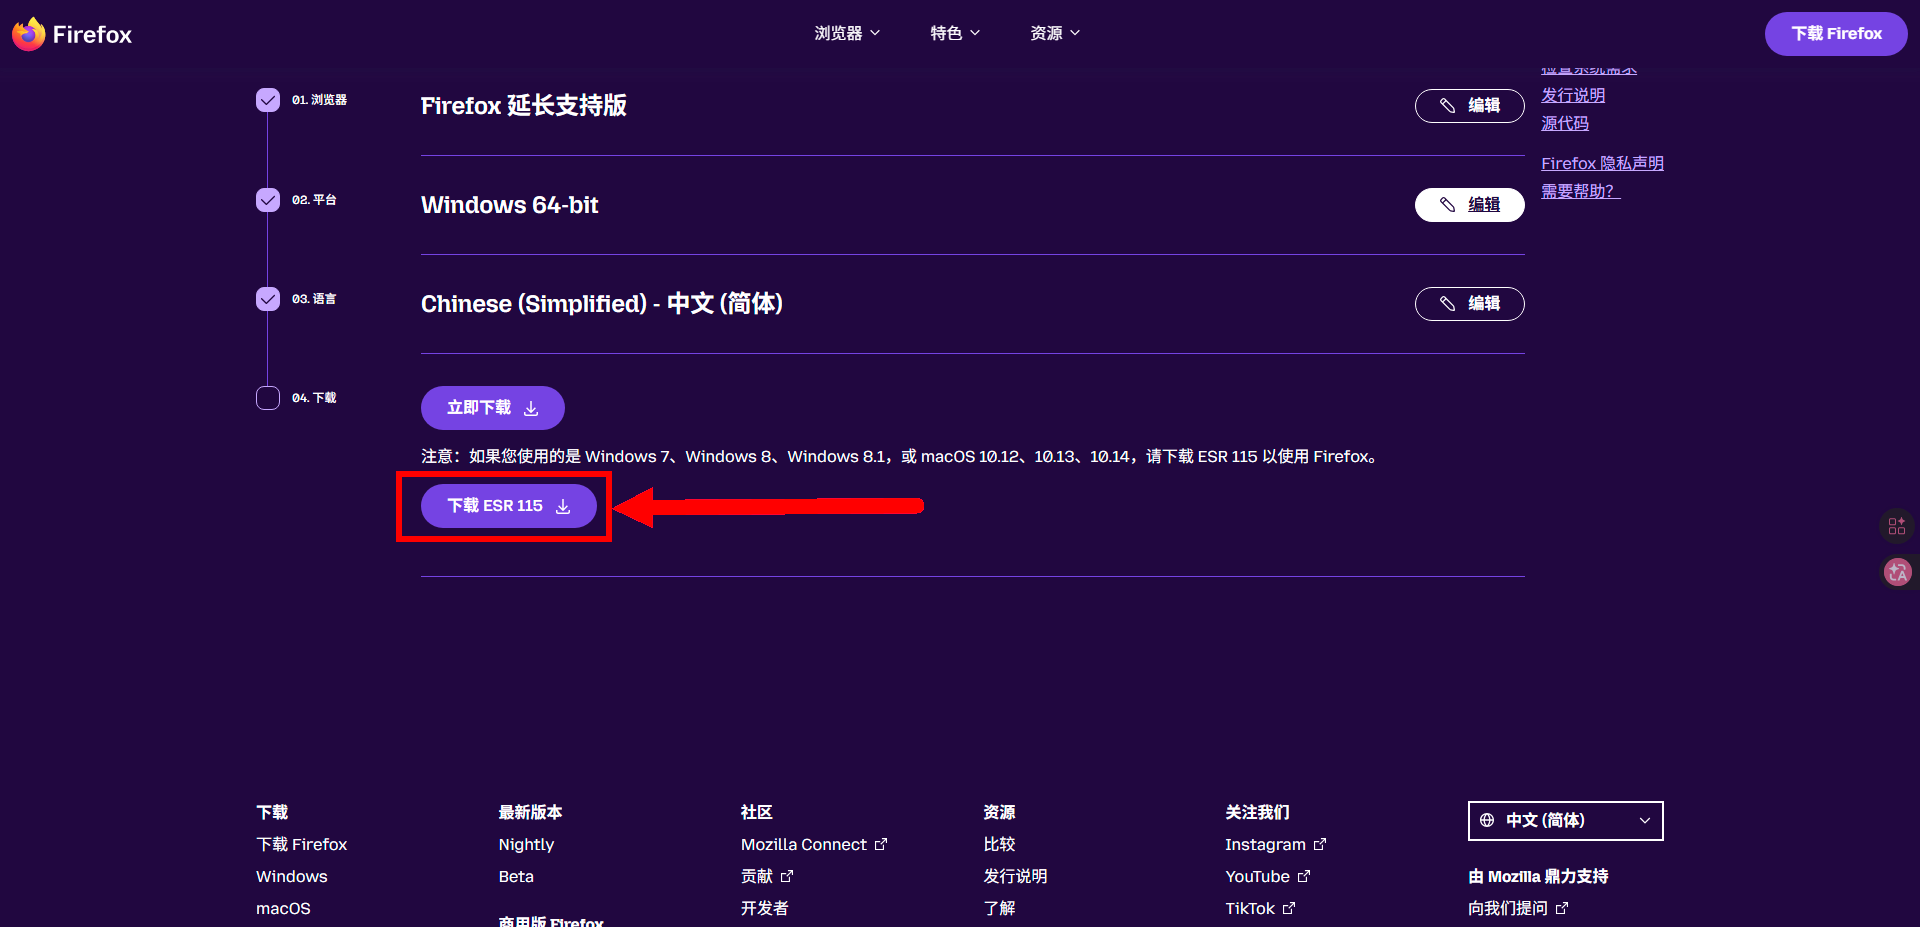Open macOS link in footer
This screenshot has height=927, width=1920.
[283, 908]
